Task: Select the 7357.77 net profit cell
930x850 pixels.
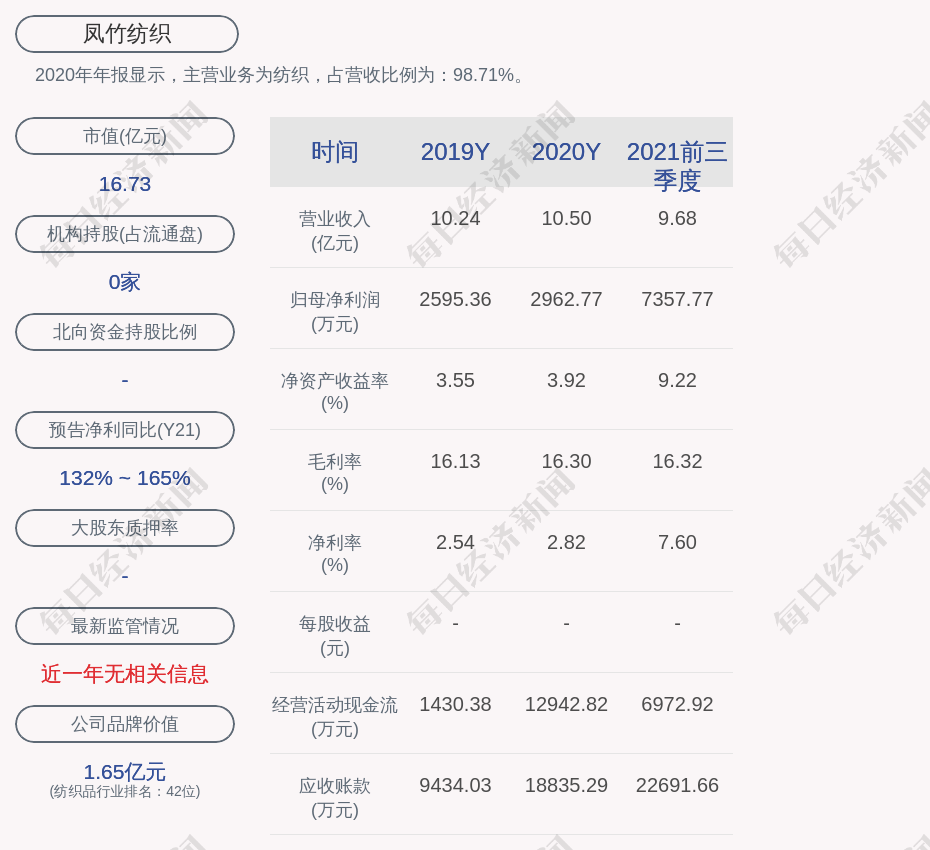Action: [x=677, y=299]
